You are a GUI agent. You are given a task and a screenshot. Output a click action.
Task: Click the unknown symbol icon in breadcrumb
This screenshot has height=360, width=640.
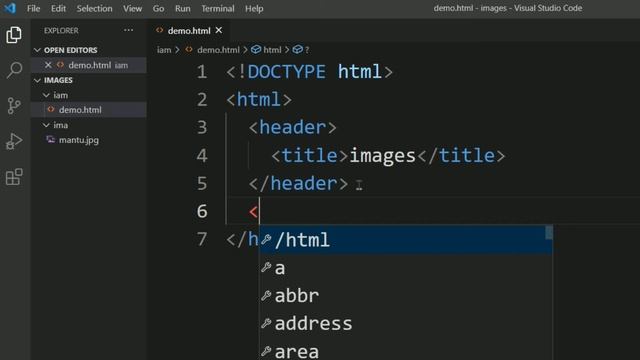tap(298, 50)
